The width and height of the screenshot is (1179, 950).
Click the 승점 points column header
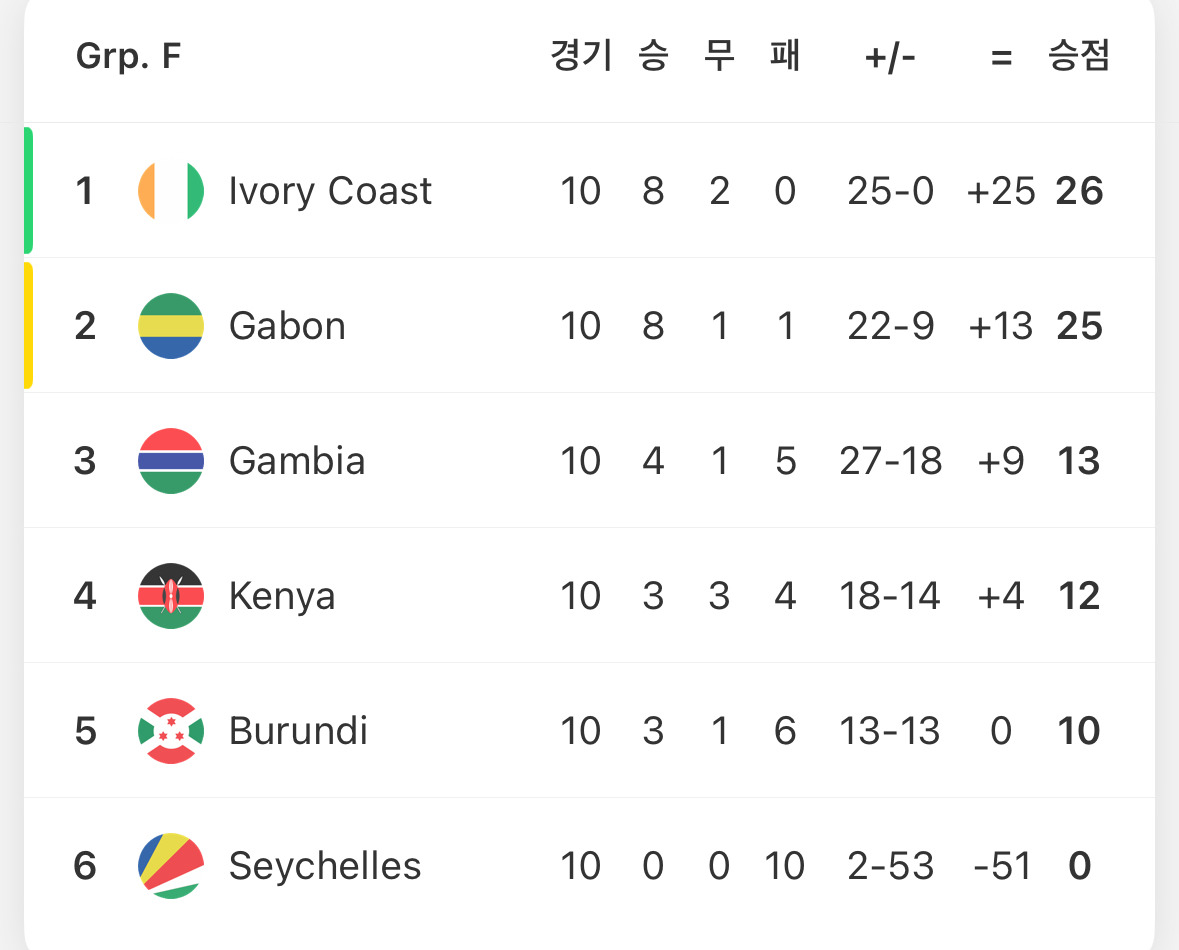pos(1079,57)
